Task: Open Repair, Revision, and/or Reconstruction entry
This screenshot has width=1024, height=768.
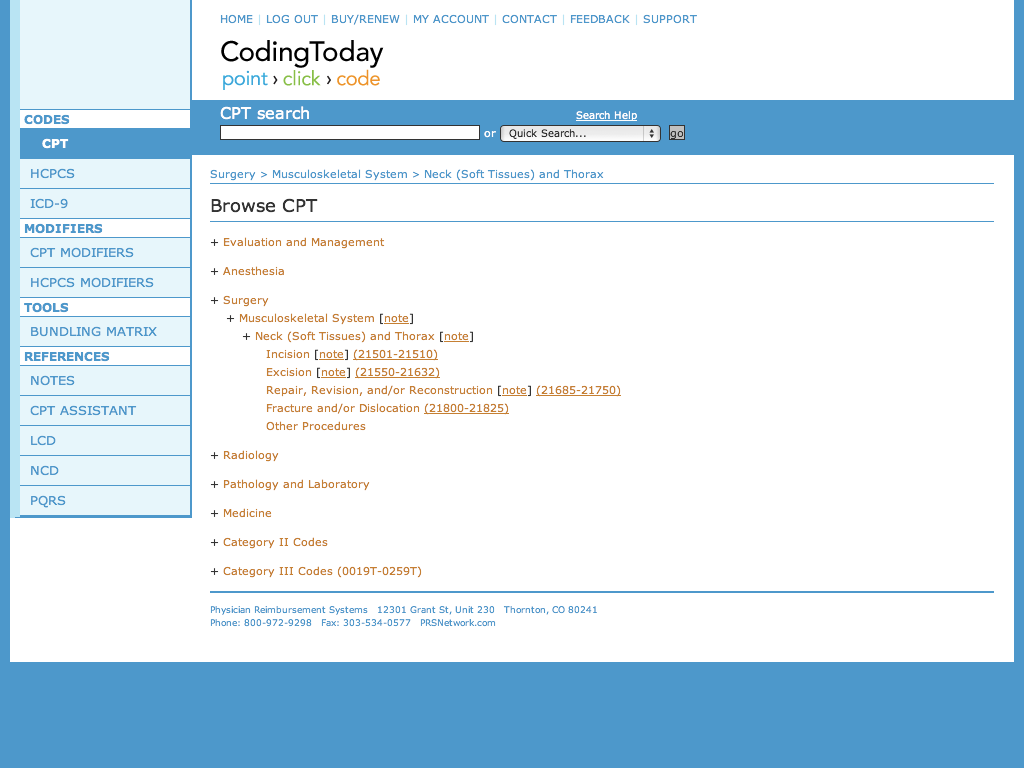Action: [379, 391]
